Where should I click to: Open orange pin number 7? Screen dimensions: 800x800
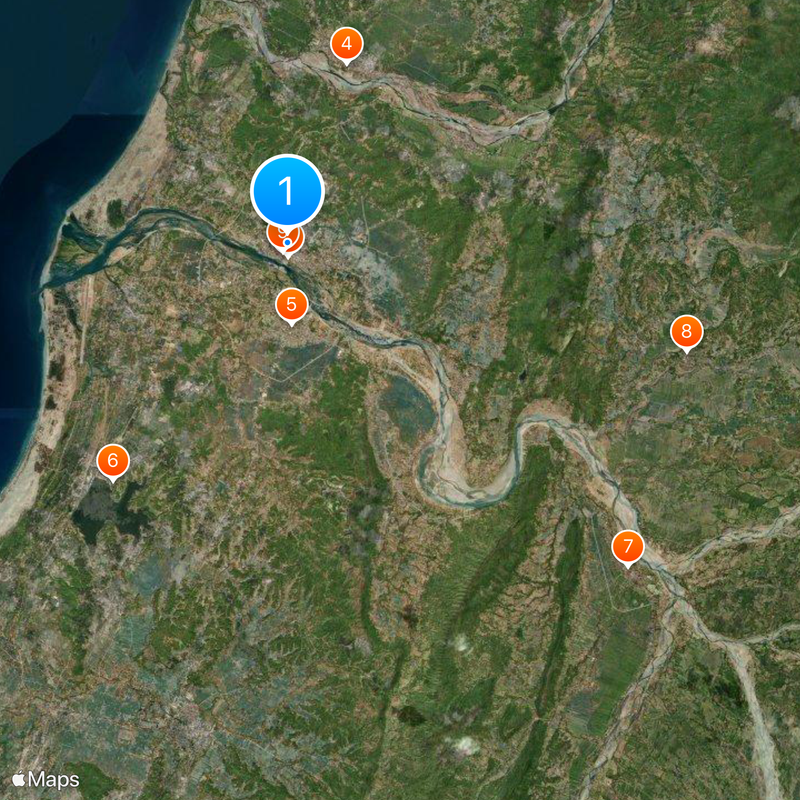click(628, 547)
